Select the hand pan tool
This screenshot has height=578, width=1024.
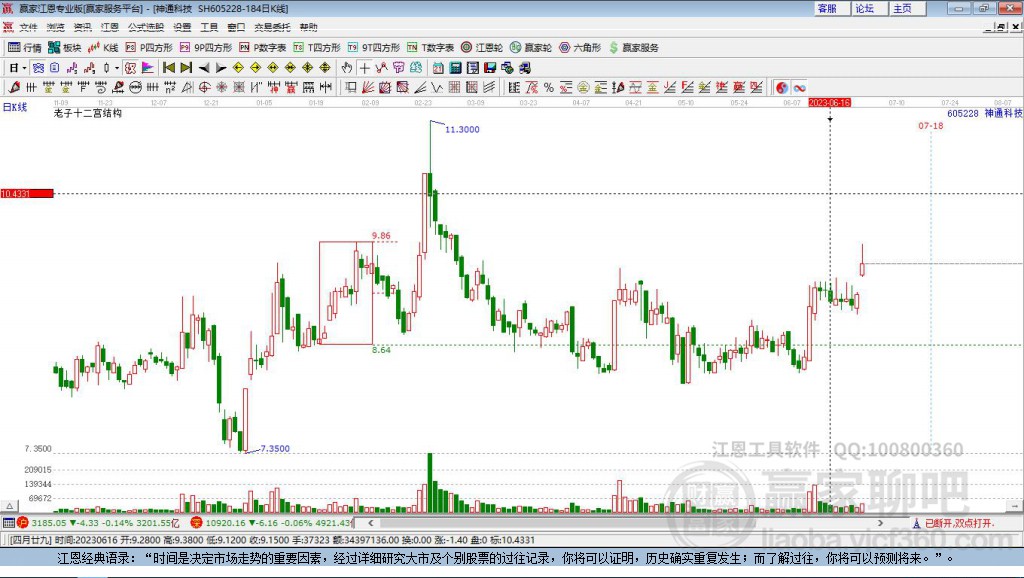coord(347,68)
